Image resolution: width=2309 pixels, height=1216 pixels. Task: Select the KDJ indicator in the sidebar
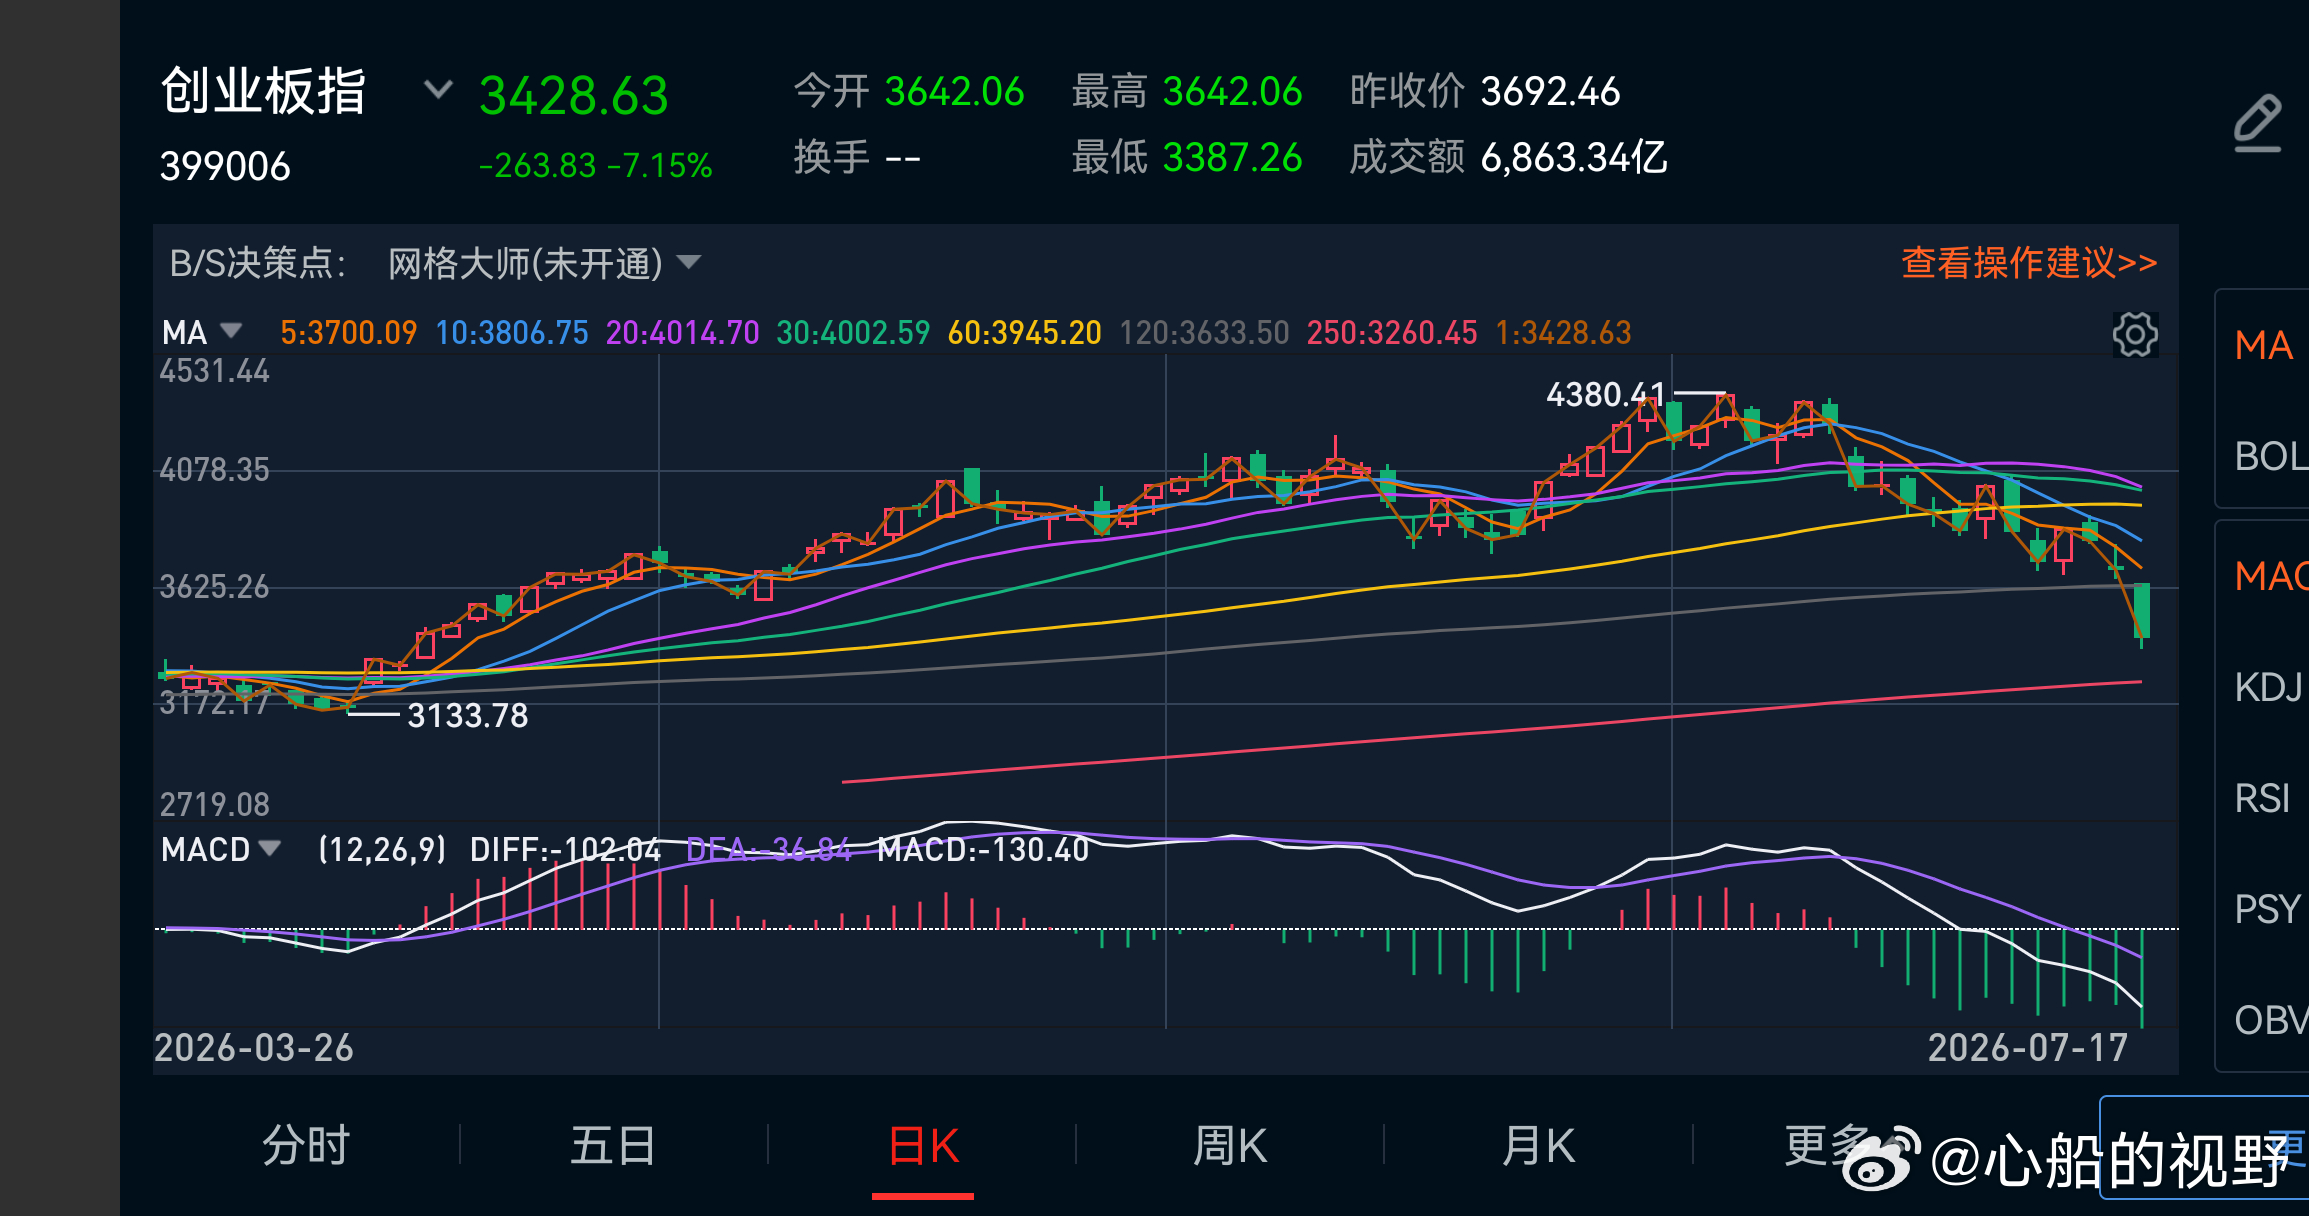pyautogui.click(x=2268, y=688)
